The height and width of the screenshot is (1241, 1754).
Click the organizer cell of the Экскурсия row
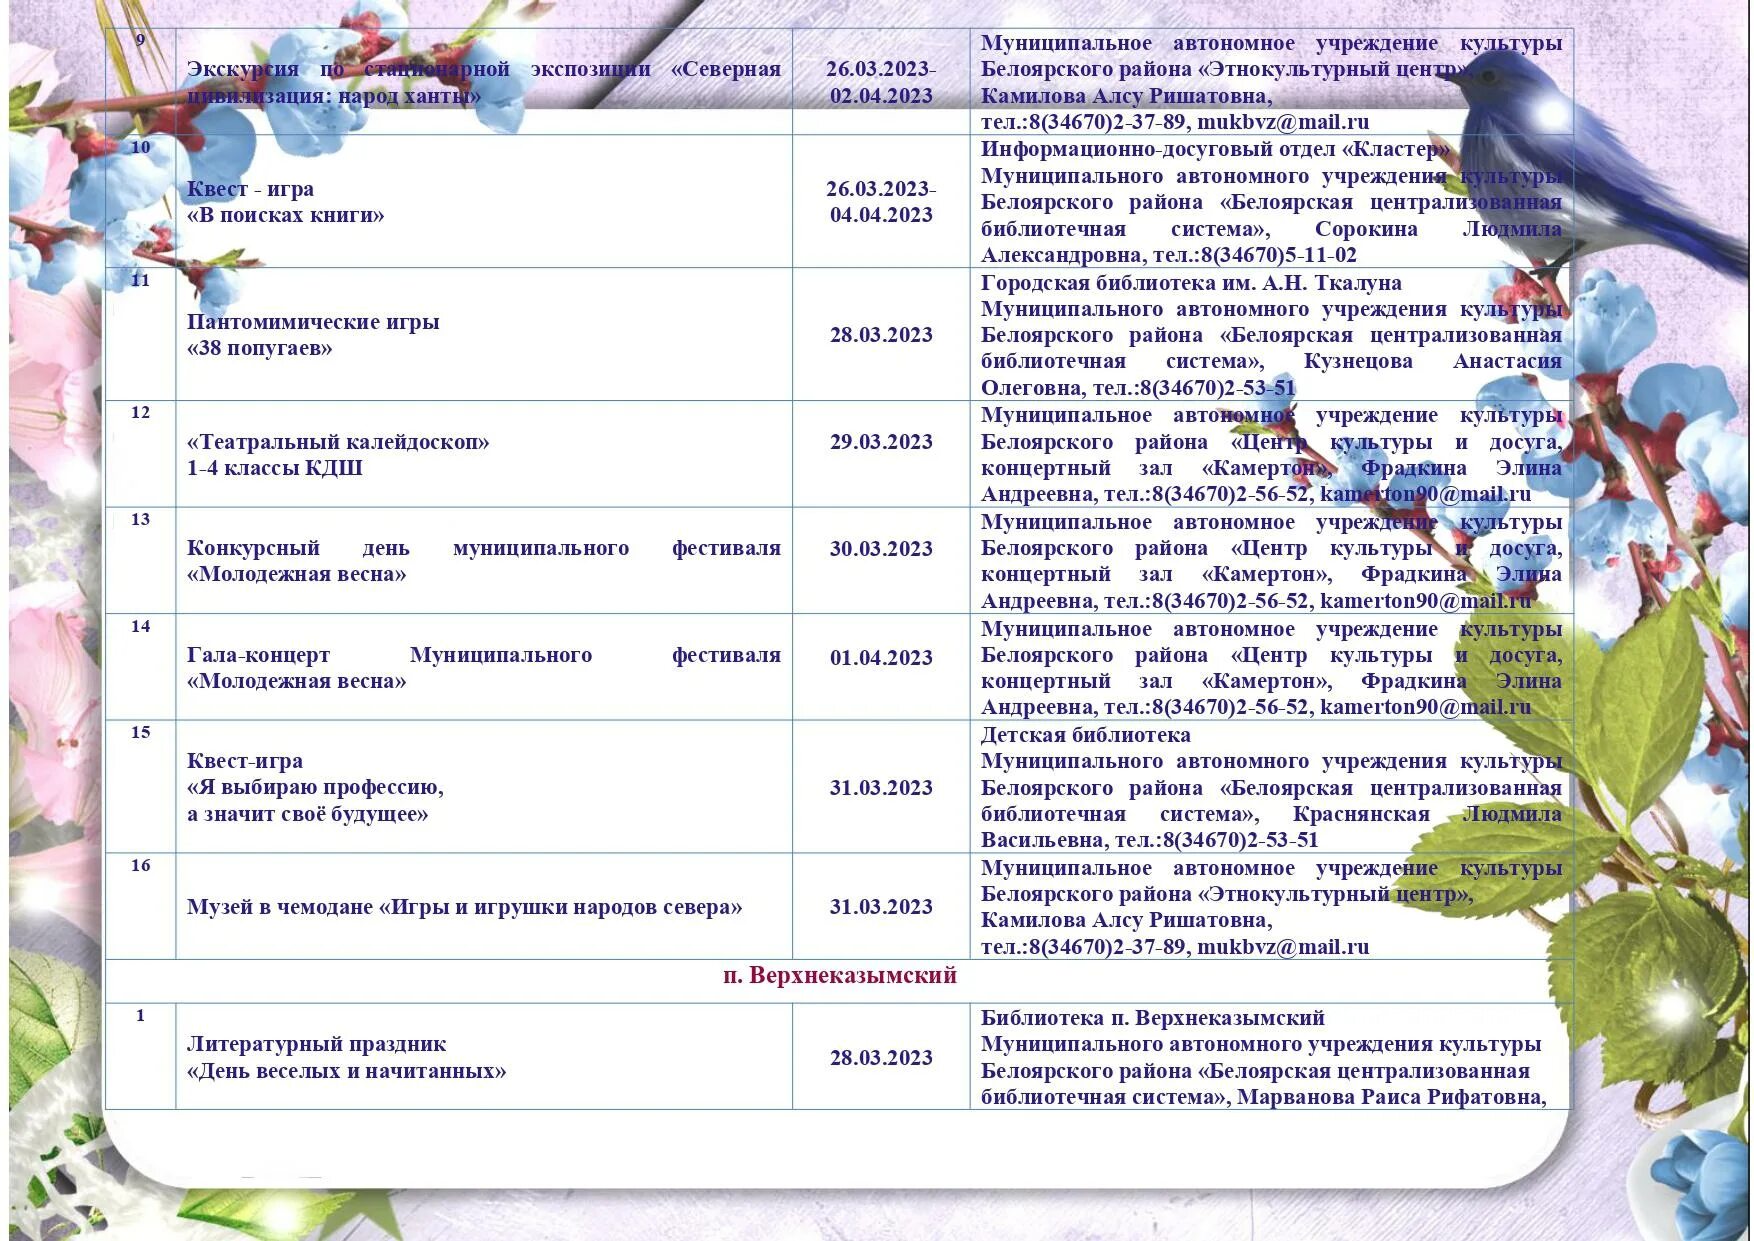point(1271,82)
